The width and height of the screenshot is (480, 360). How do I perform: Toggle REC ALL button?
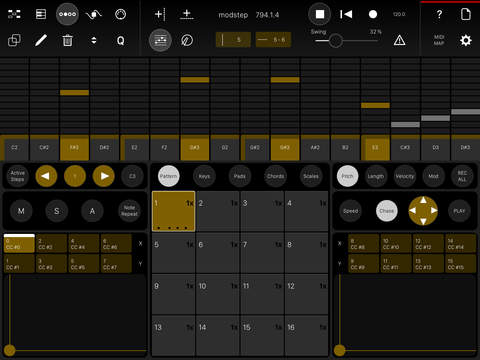[462, 176]
